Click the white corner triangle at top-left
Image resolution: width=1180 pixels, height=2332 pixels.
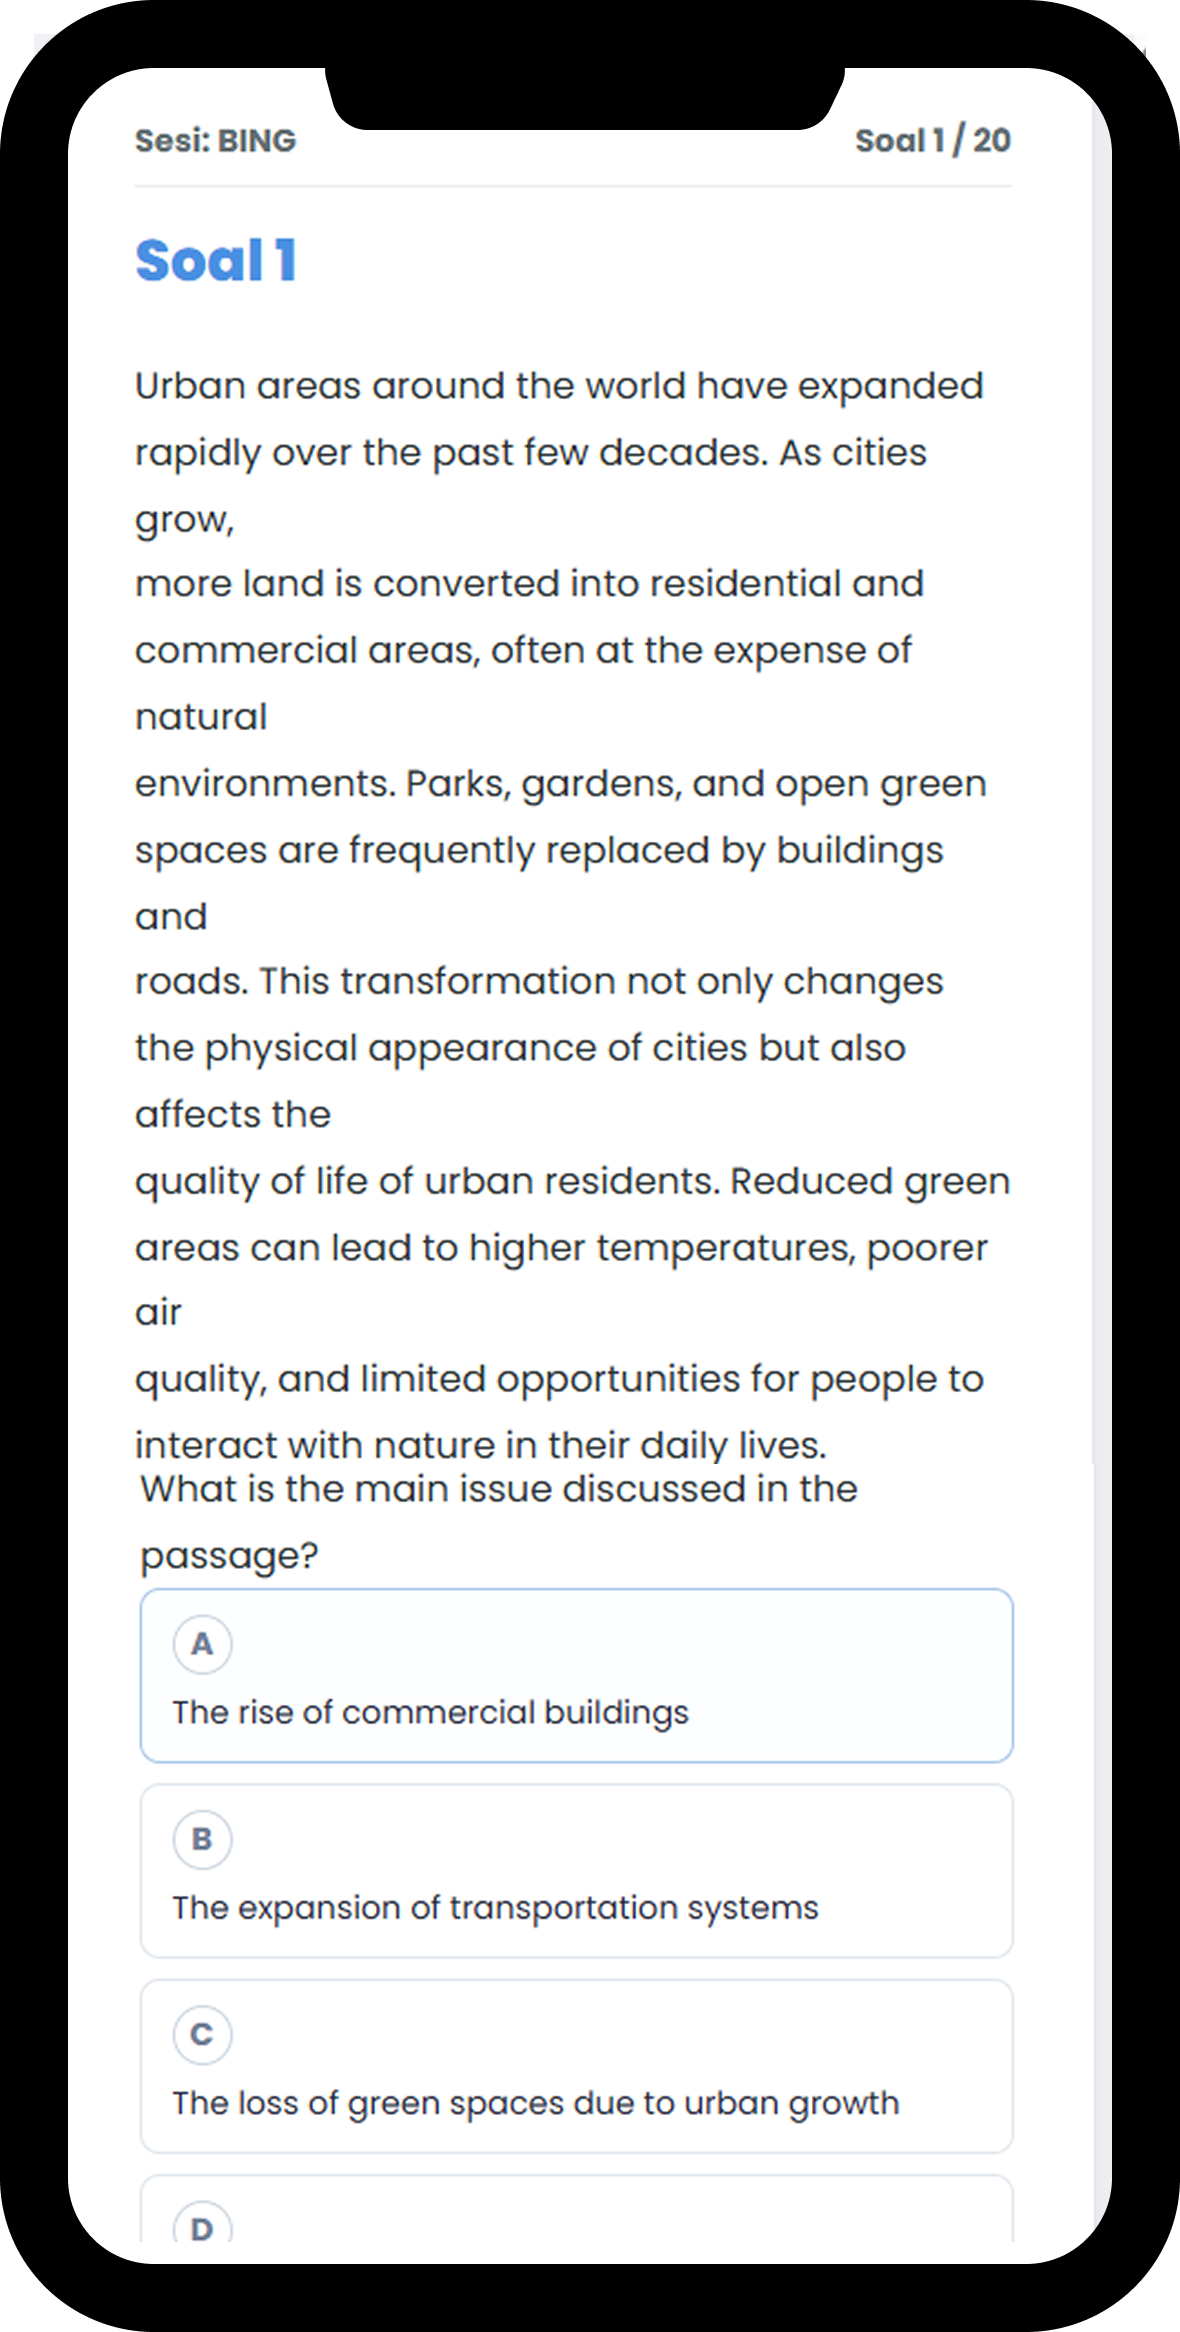43,43
